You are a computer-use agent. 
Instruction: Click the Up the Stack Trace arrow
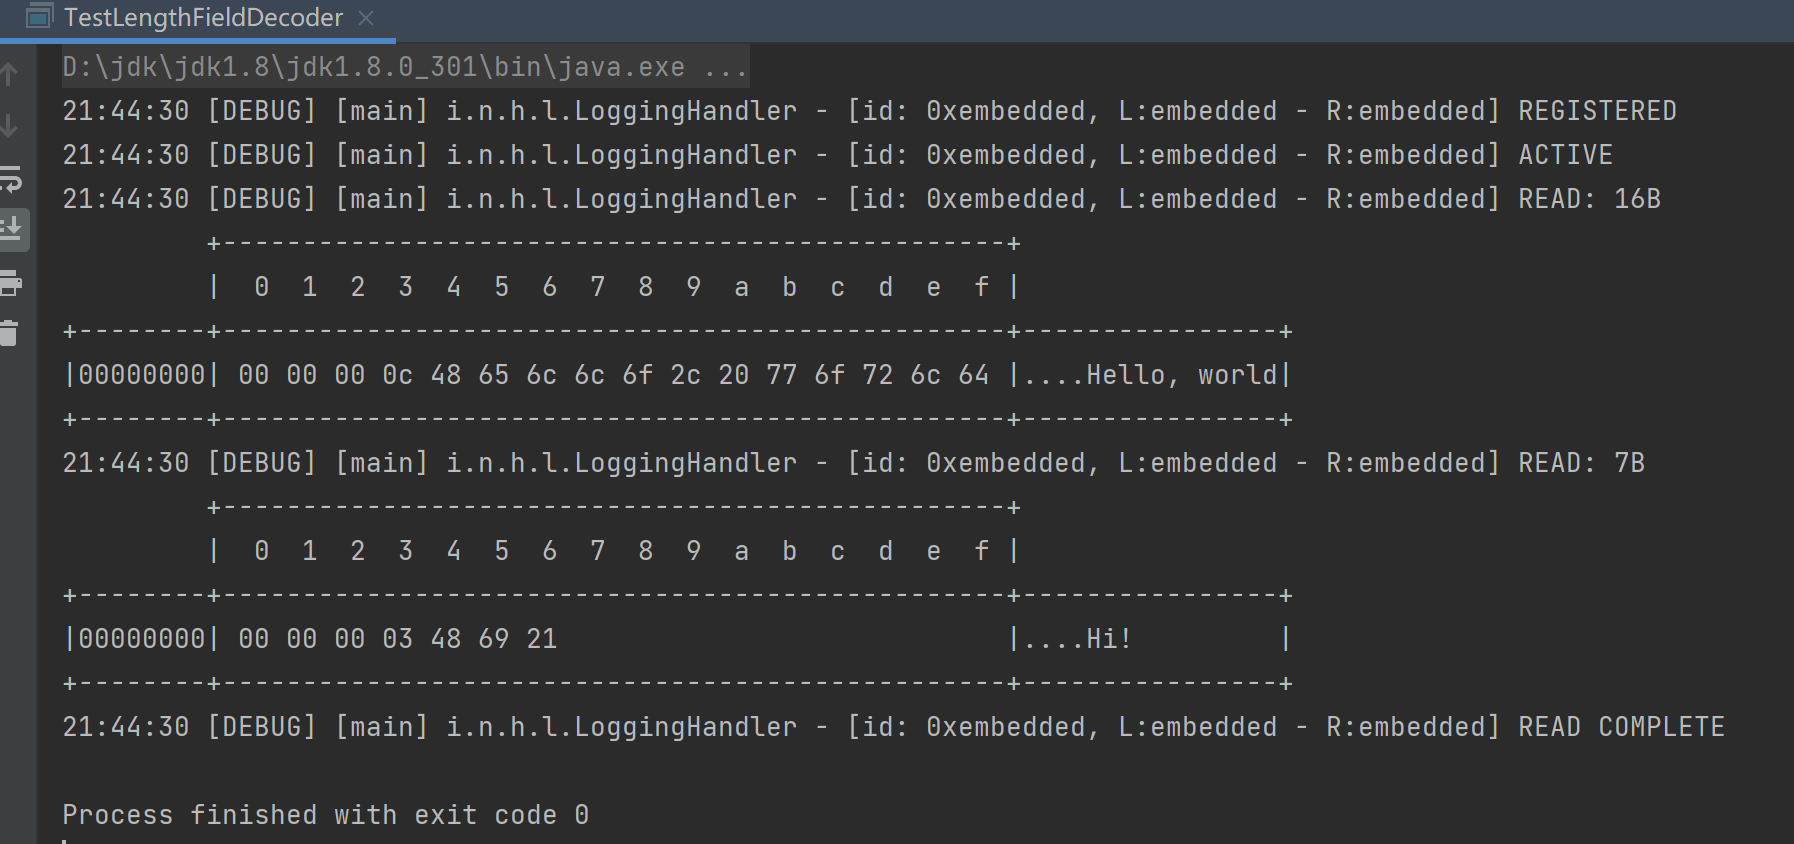click(x=10, y=74)
